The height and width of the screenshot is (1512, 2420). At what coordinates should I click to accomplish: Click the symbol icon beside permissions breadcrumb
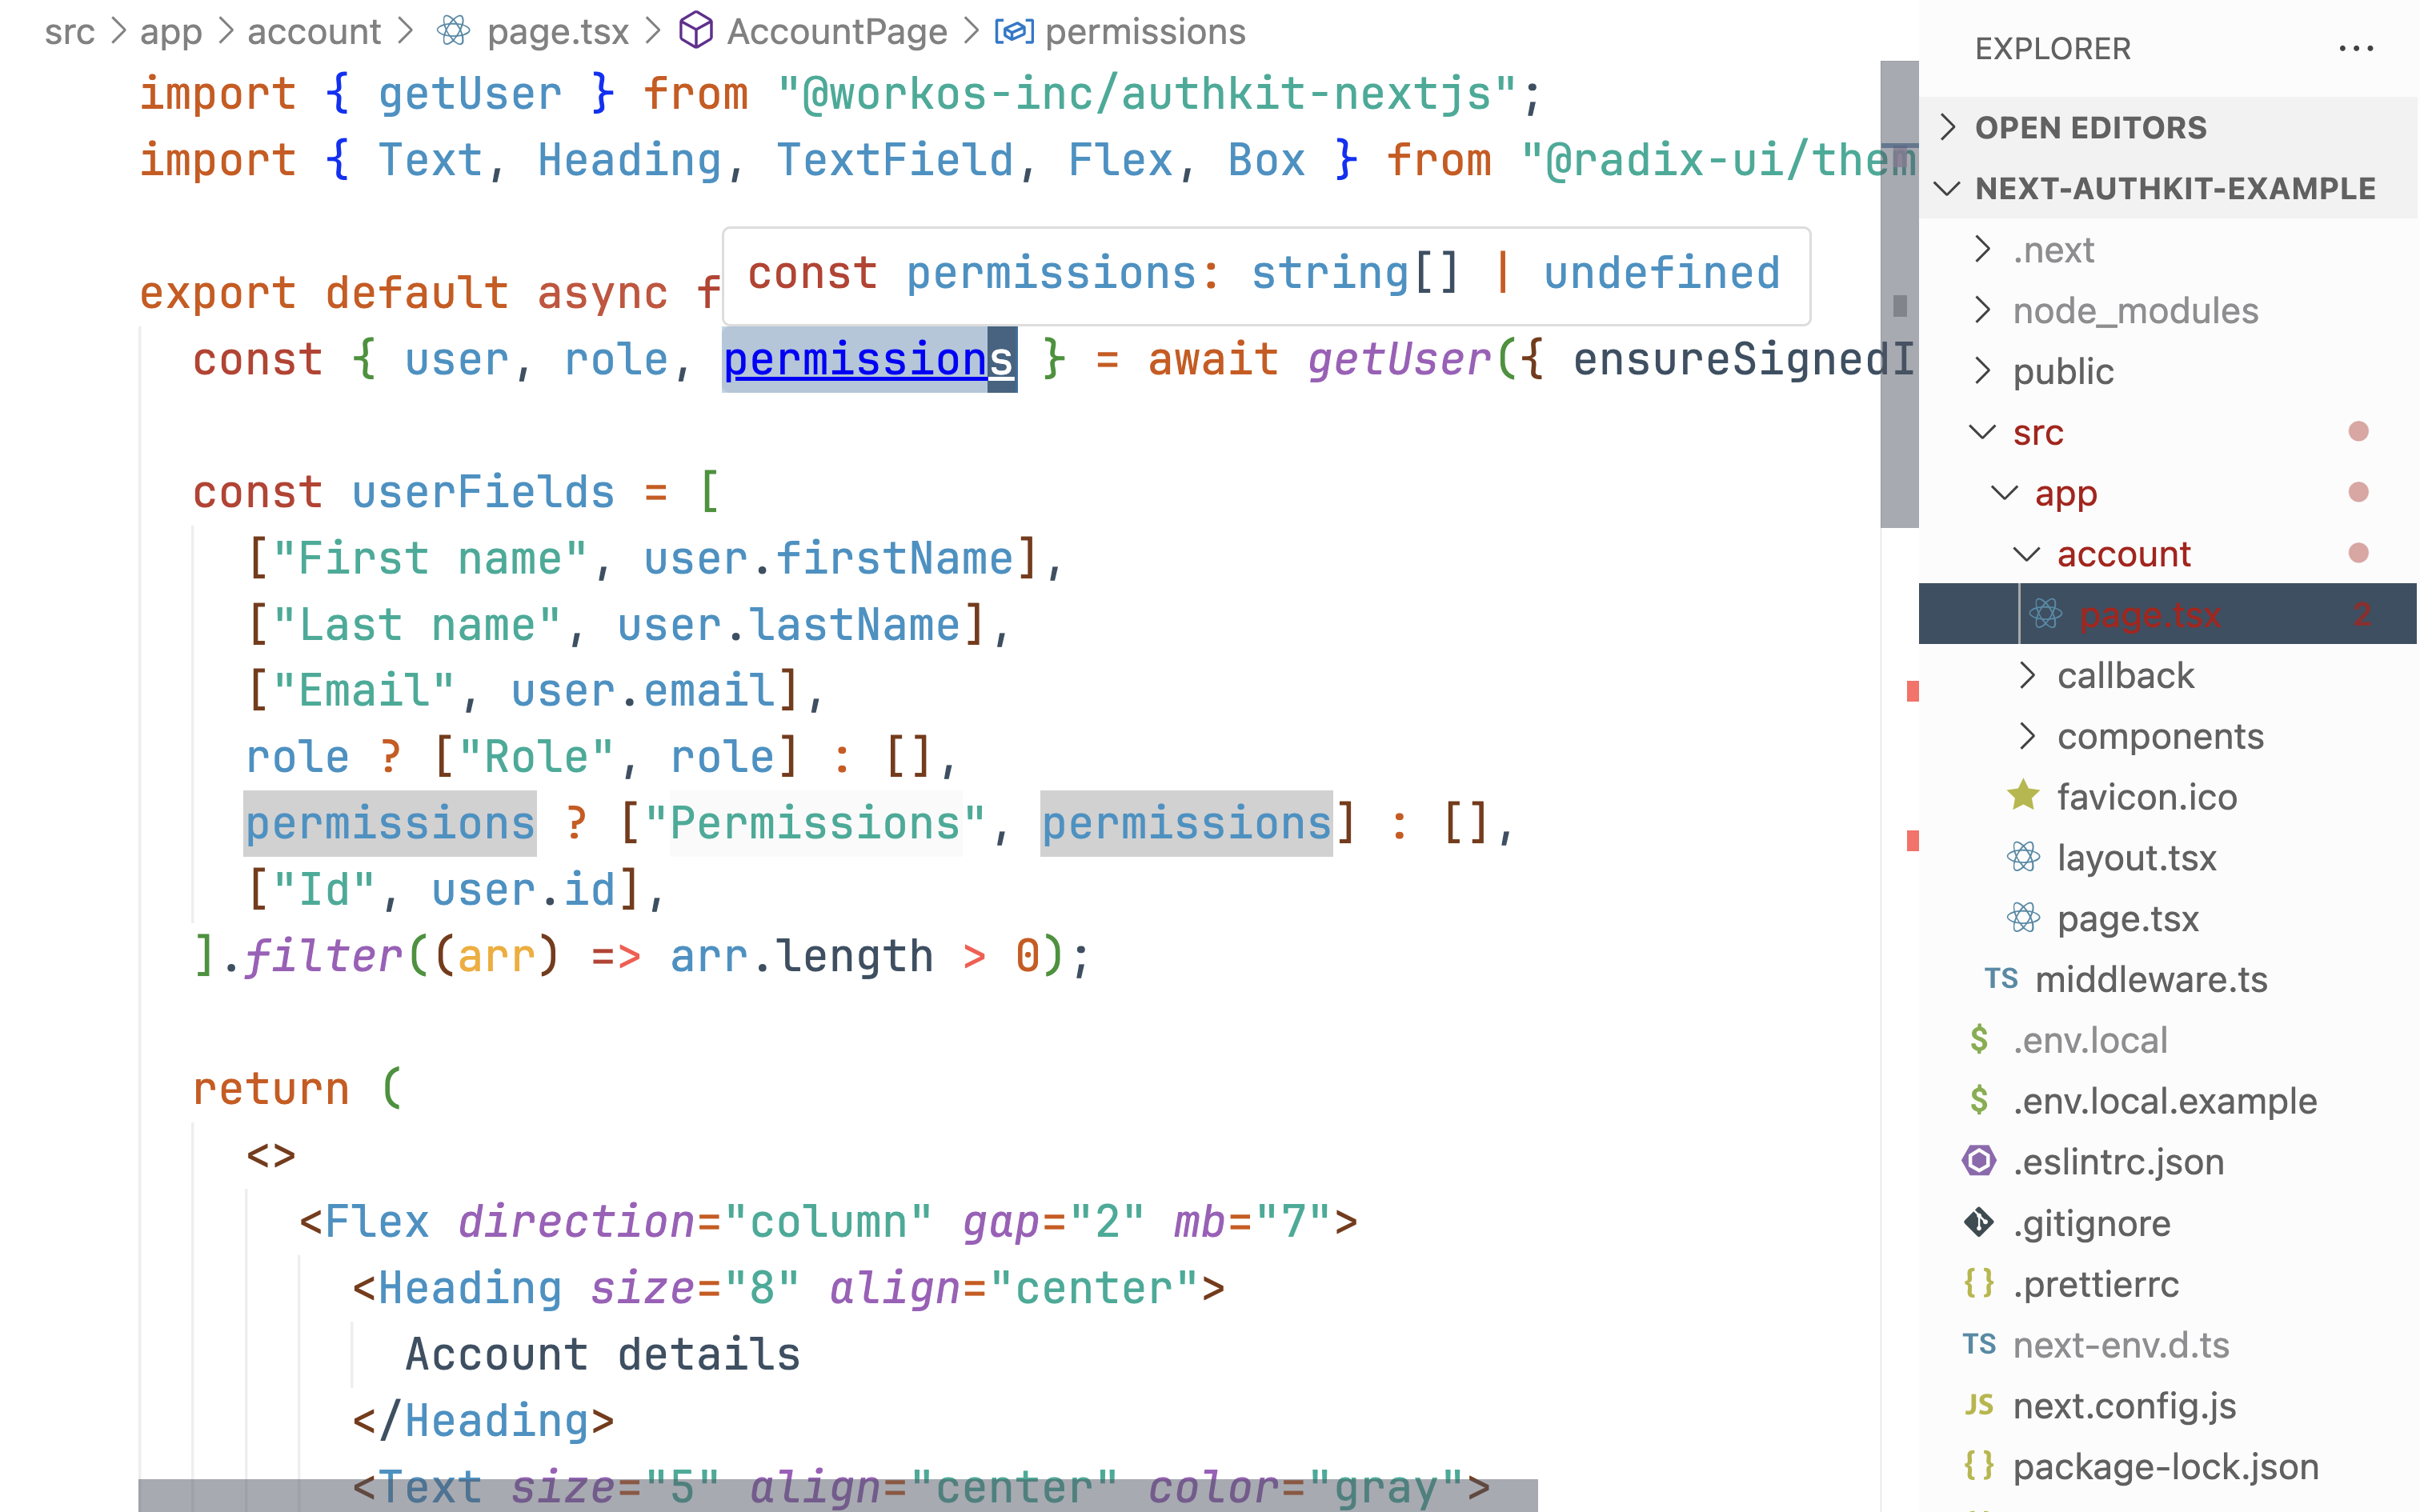[1013, 31]
